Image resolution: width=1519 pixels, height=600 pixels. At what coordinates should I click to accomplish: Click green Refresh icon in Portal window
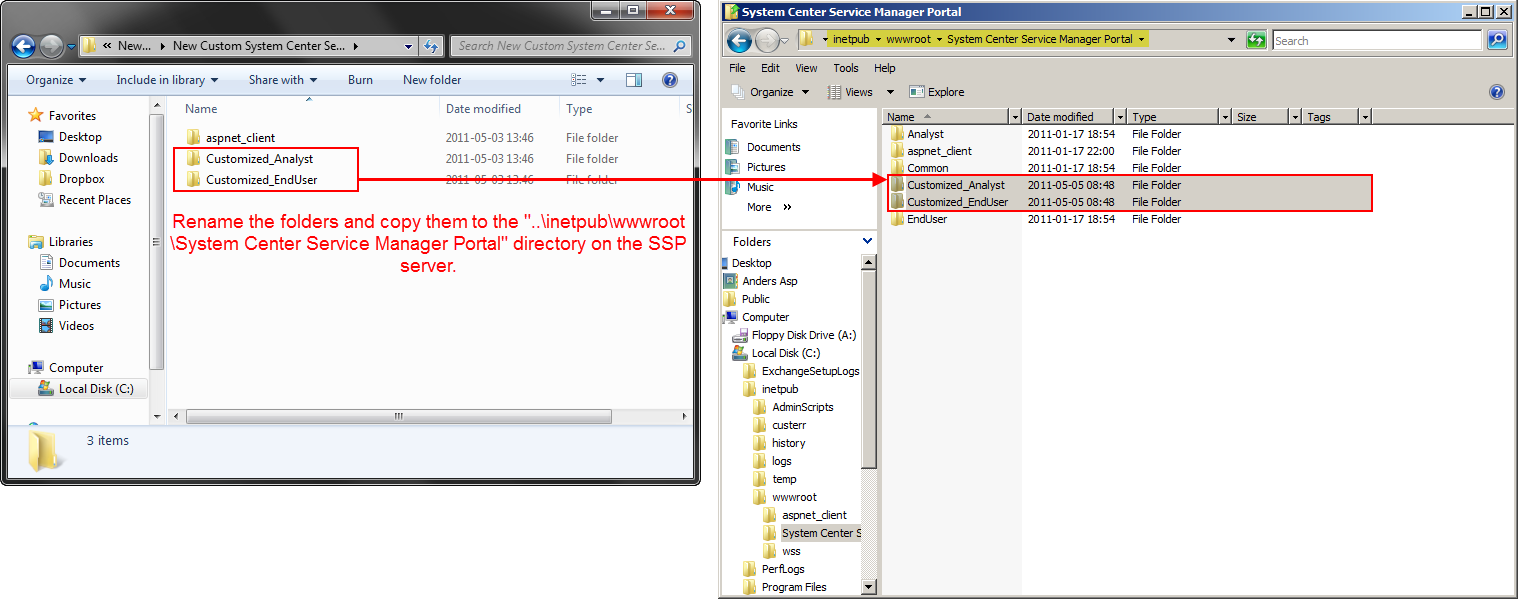coord(1256,40)
